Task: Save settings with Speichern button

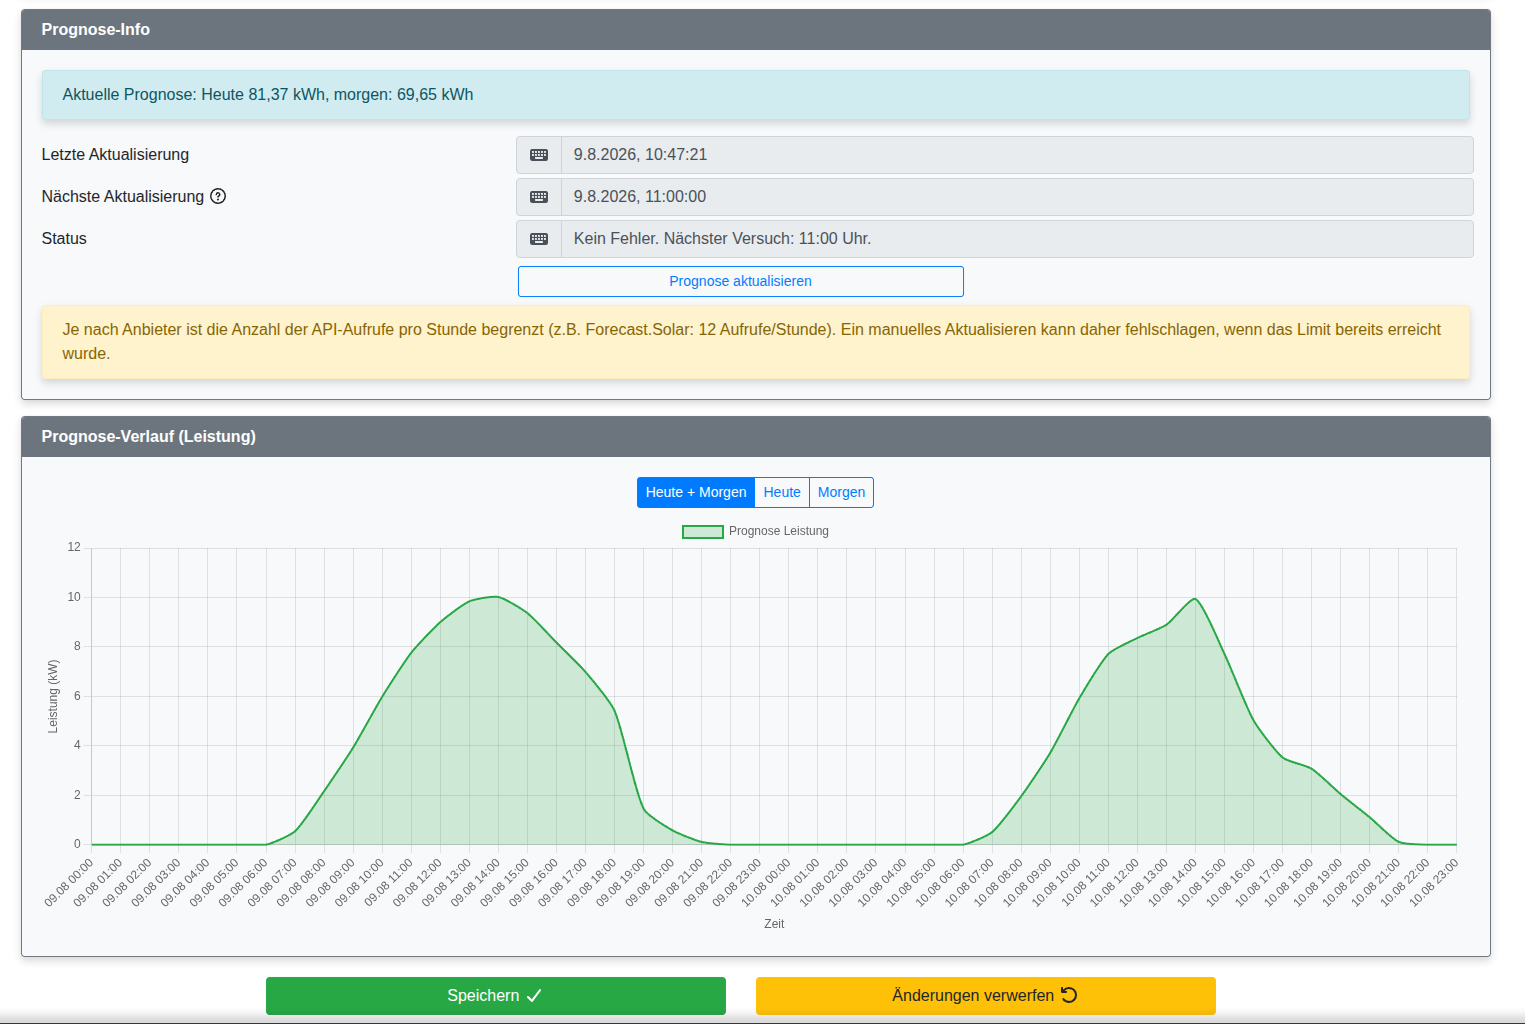Action: 496,996
